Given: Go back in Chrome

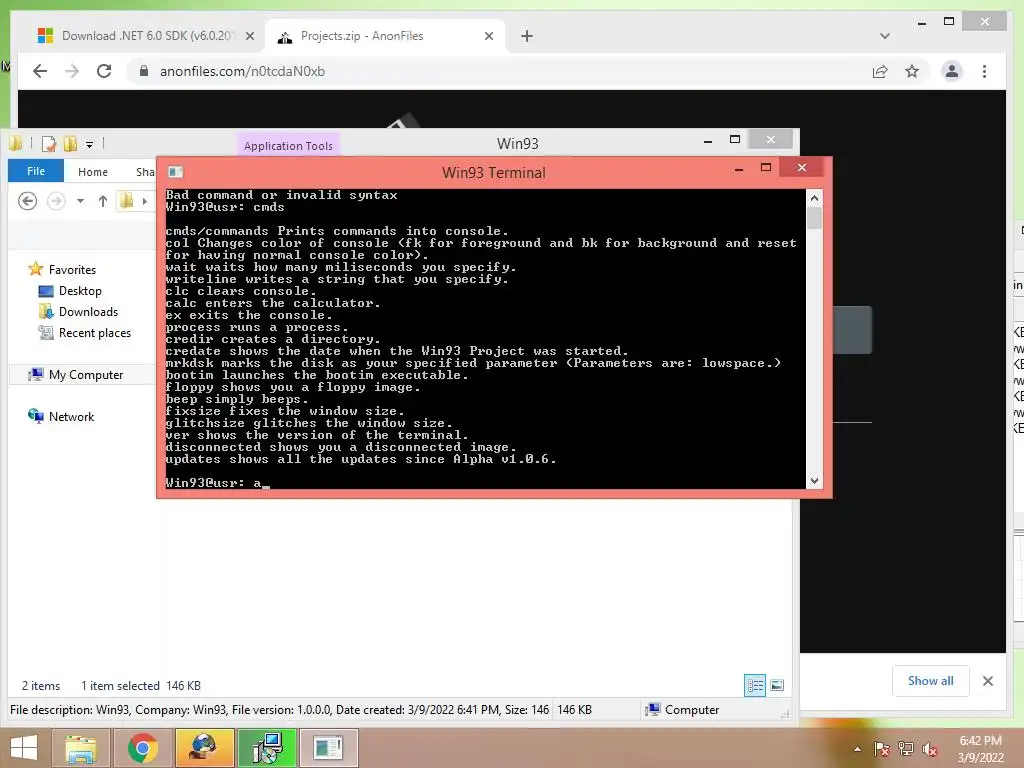Looking at the screenshot, I should coord(40,71).
